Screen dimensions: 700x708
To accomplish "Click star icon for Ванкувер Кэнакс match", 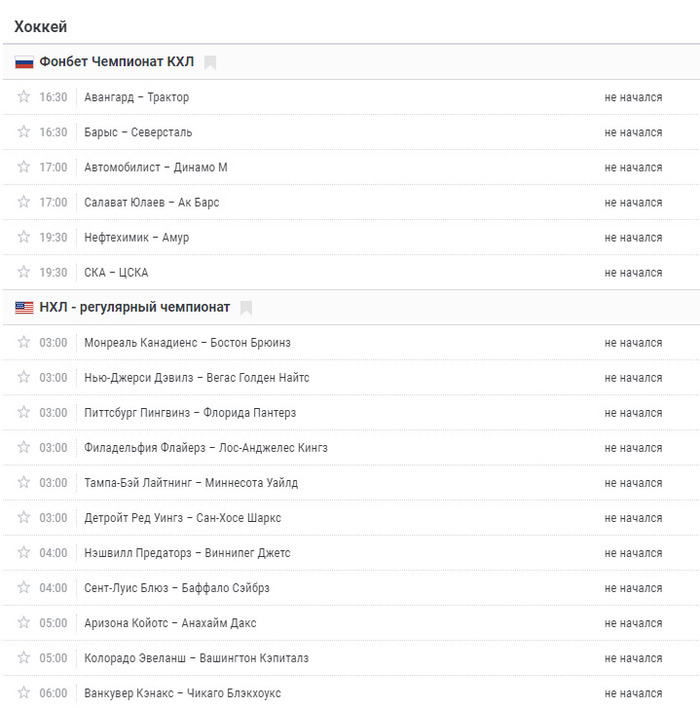I will [x=23, y=693].
